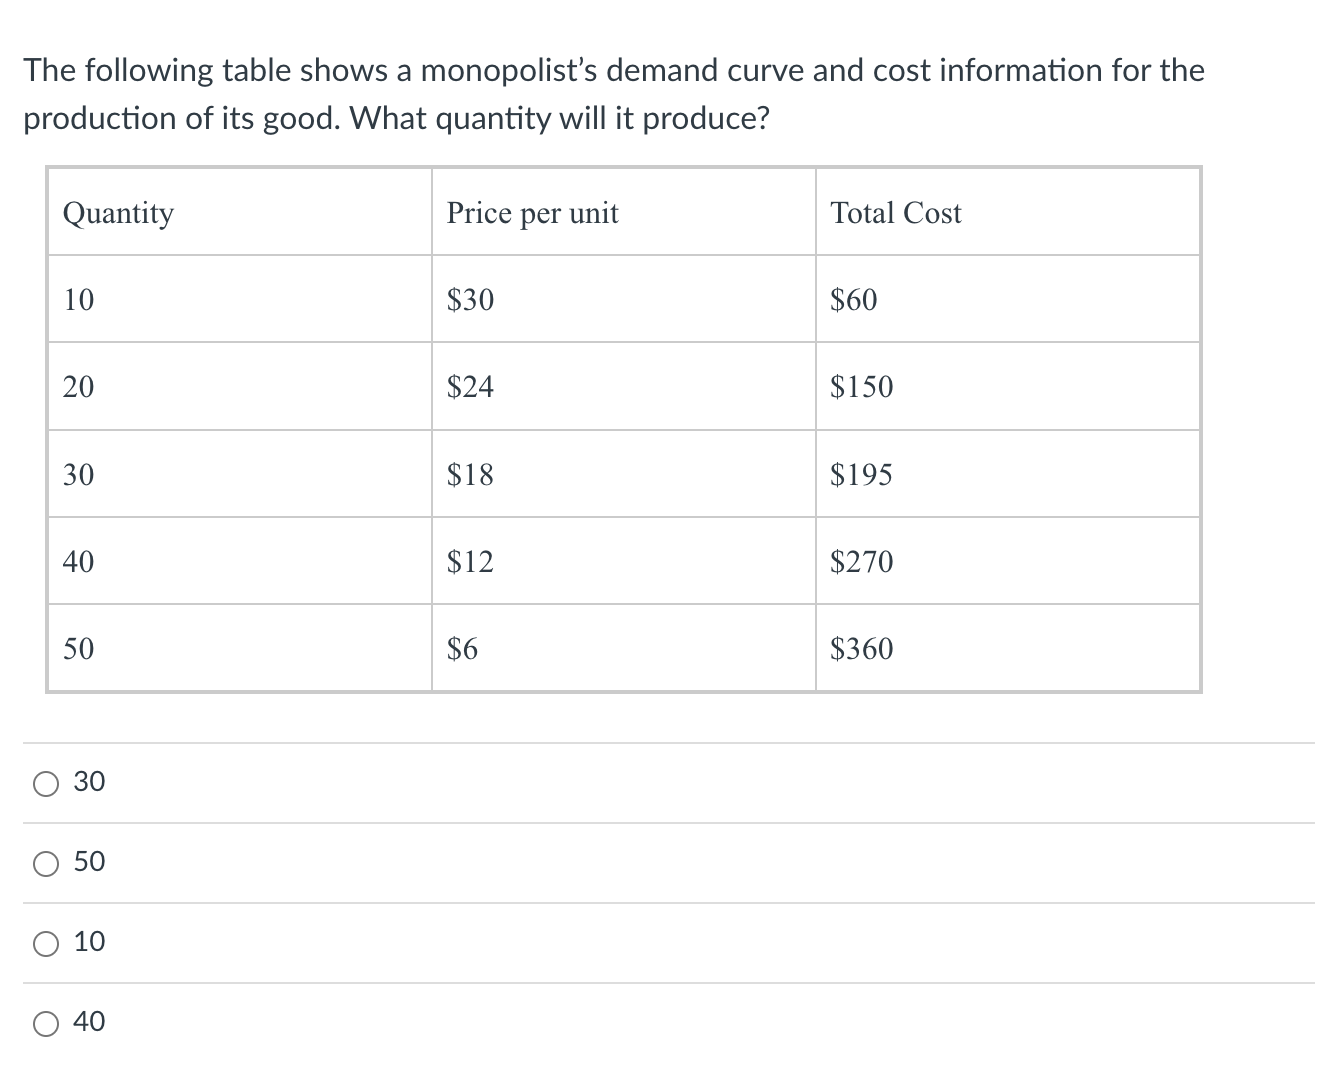The height and width of the screenshot is (1074, 1340).
Task: Select the radio button for answer 10
Action: (44, 942)
